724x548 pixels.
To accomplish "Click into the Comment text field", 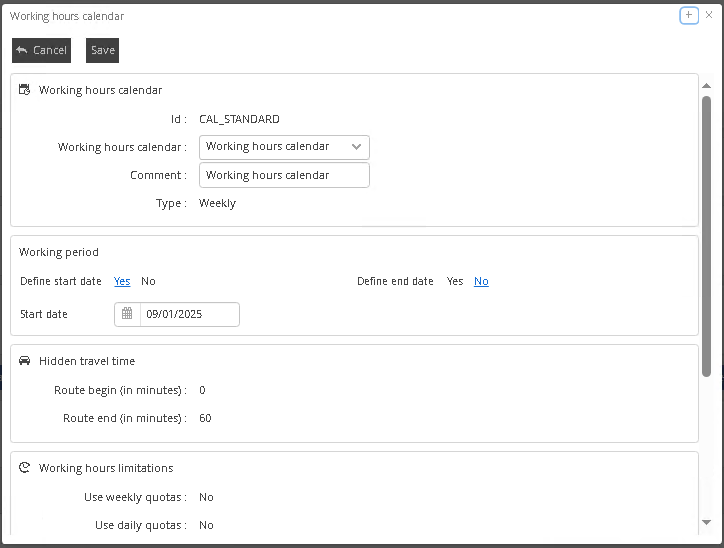I will [x=284, y=175].
